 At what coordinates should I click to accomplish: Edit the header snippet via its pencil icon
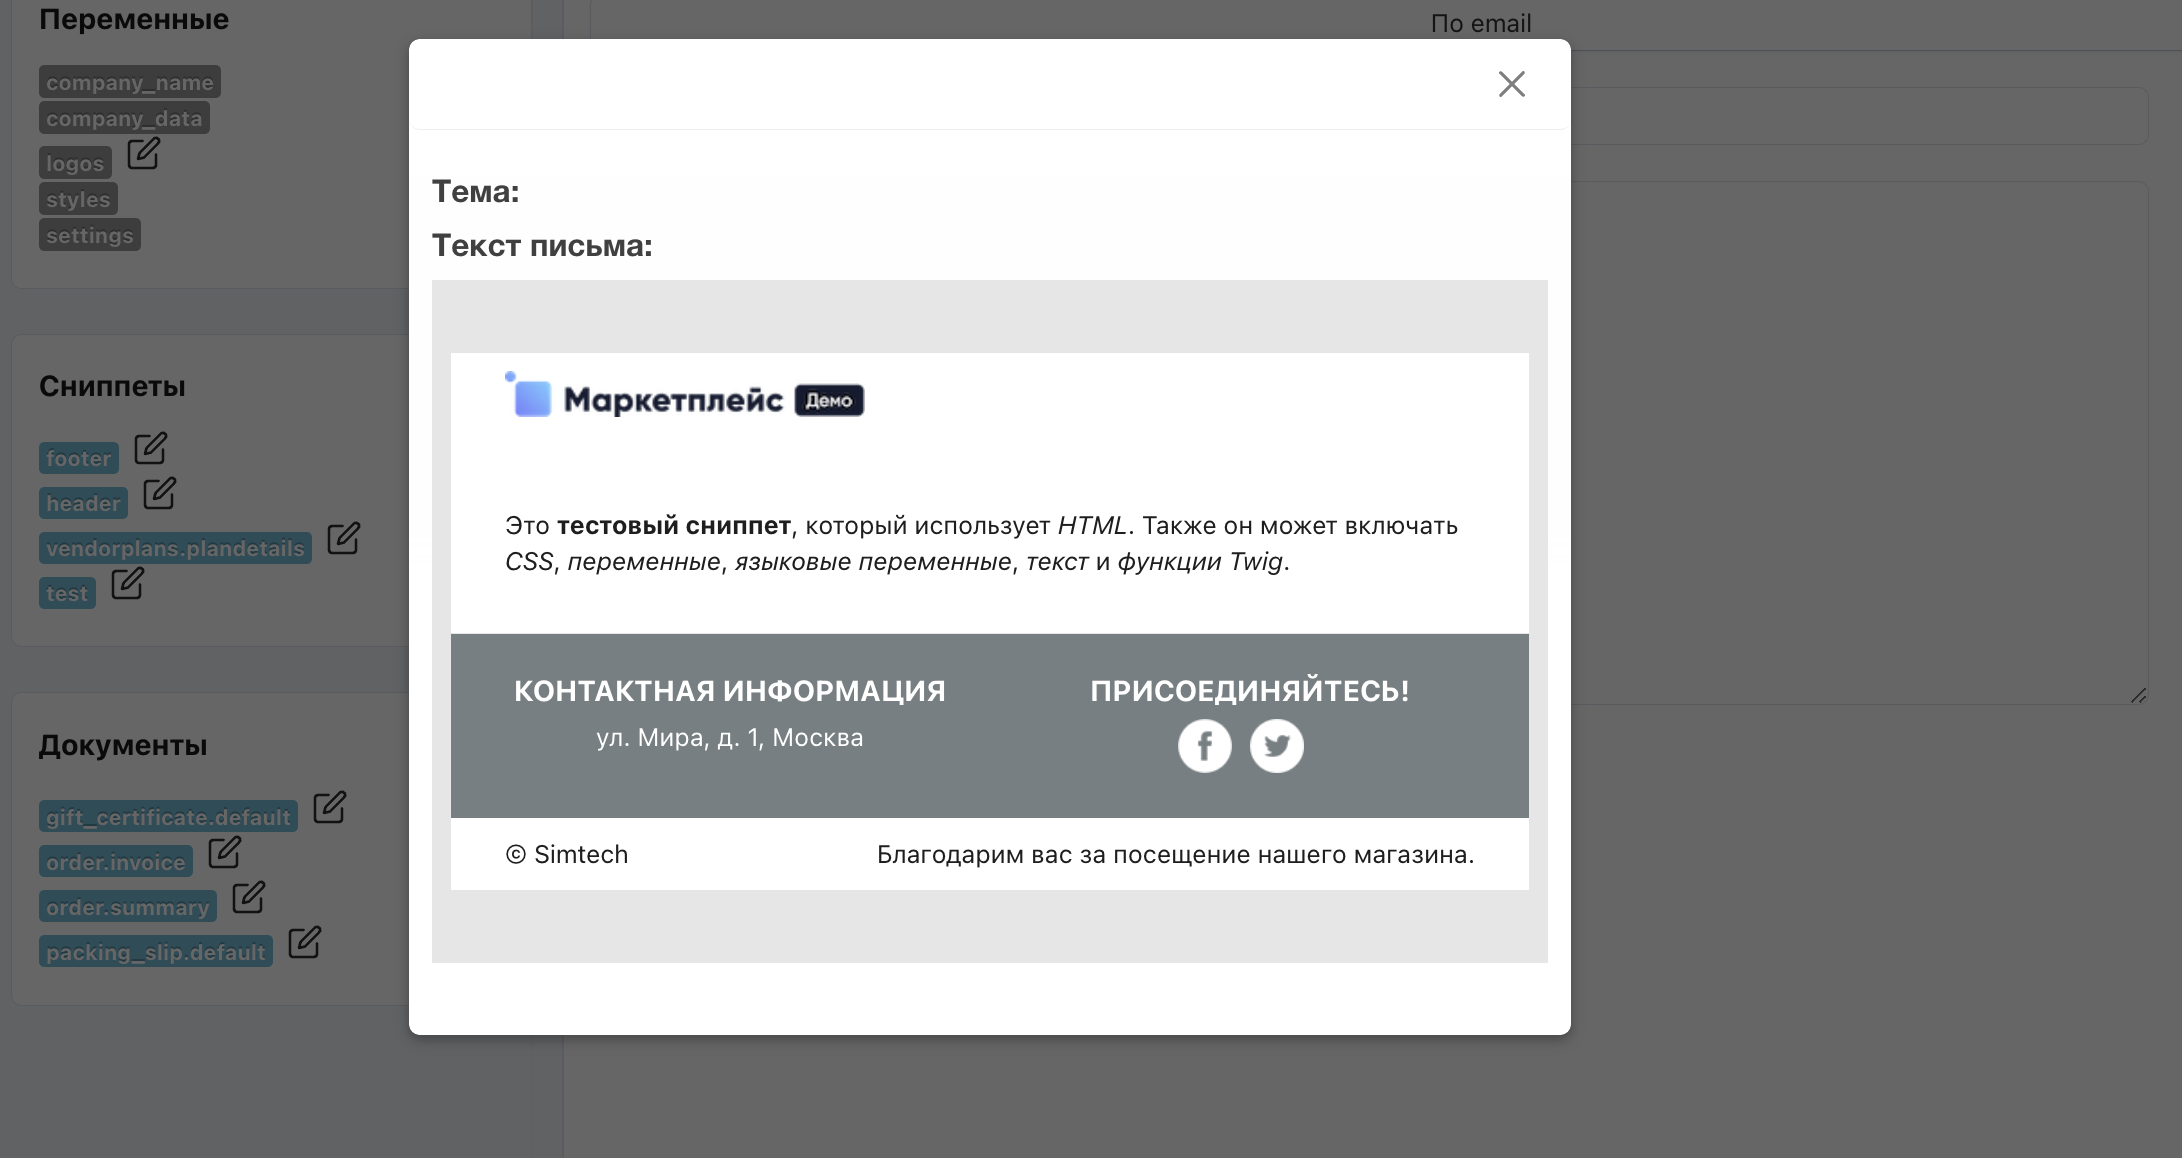[159, 493]
